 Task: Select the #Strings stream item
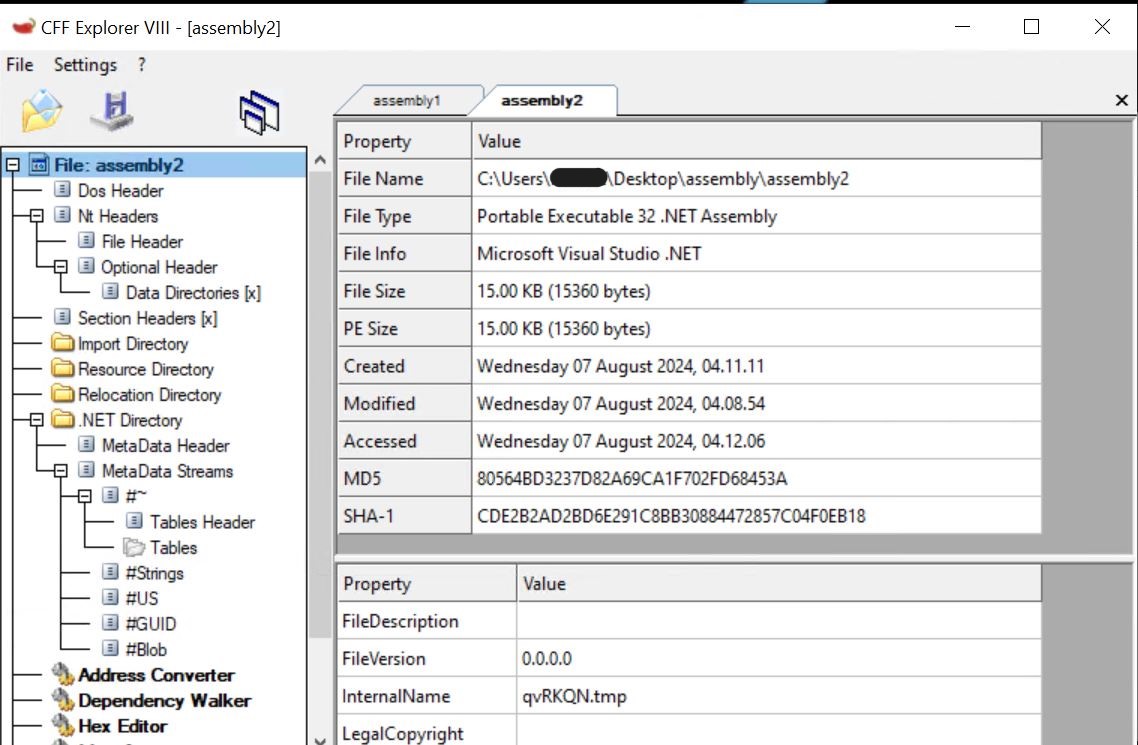coord(154,573)
